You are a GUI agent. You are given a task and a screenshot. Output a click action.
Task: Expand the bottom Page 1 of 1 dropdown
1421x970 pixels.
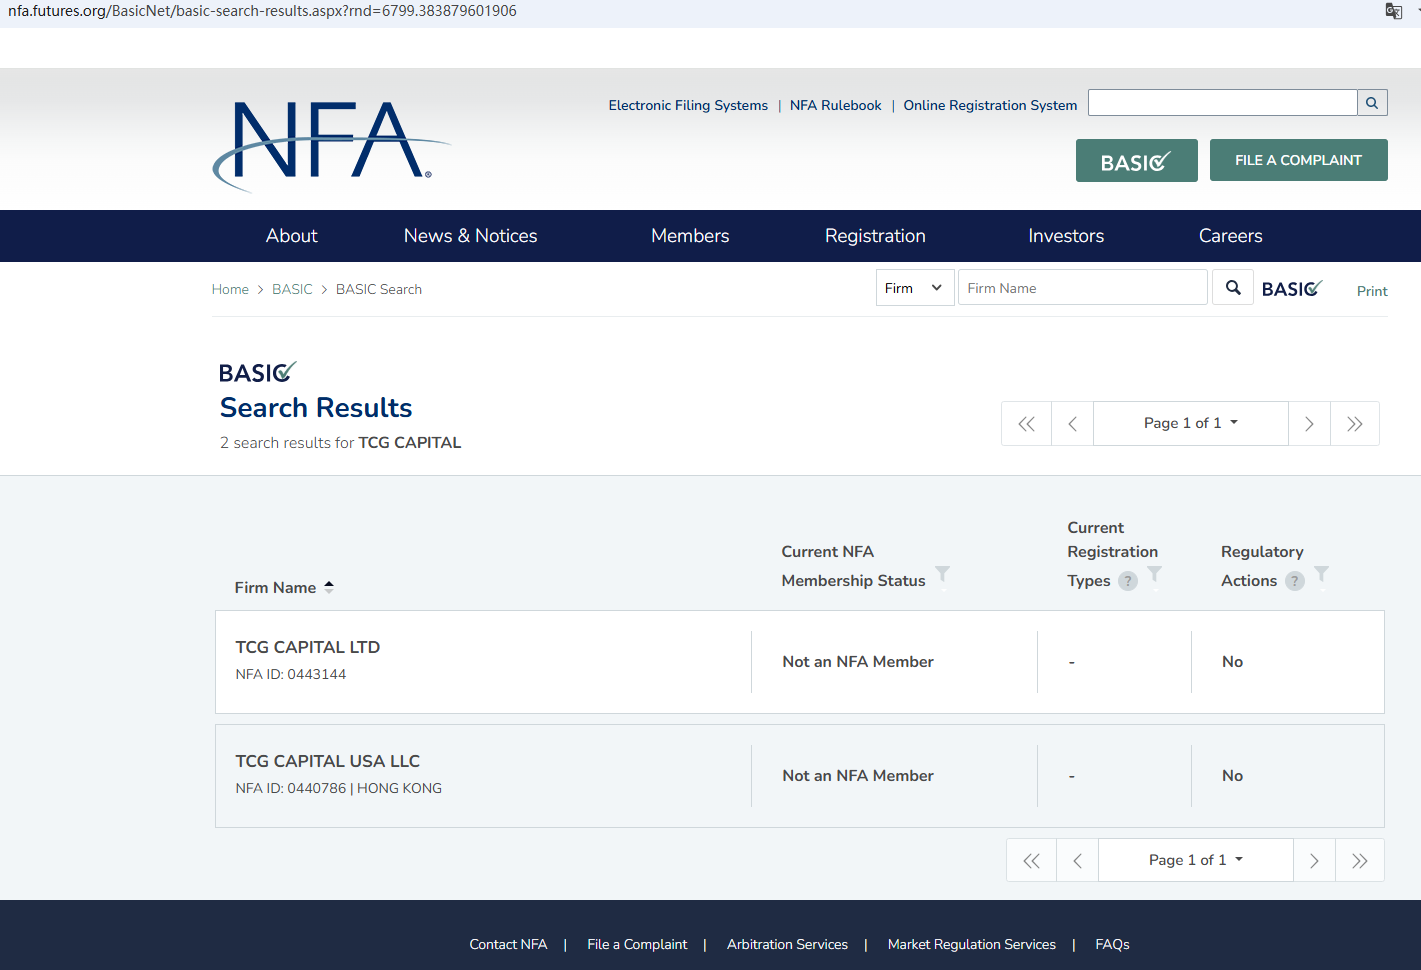pyautogui.click(x=1195, y=860)
